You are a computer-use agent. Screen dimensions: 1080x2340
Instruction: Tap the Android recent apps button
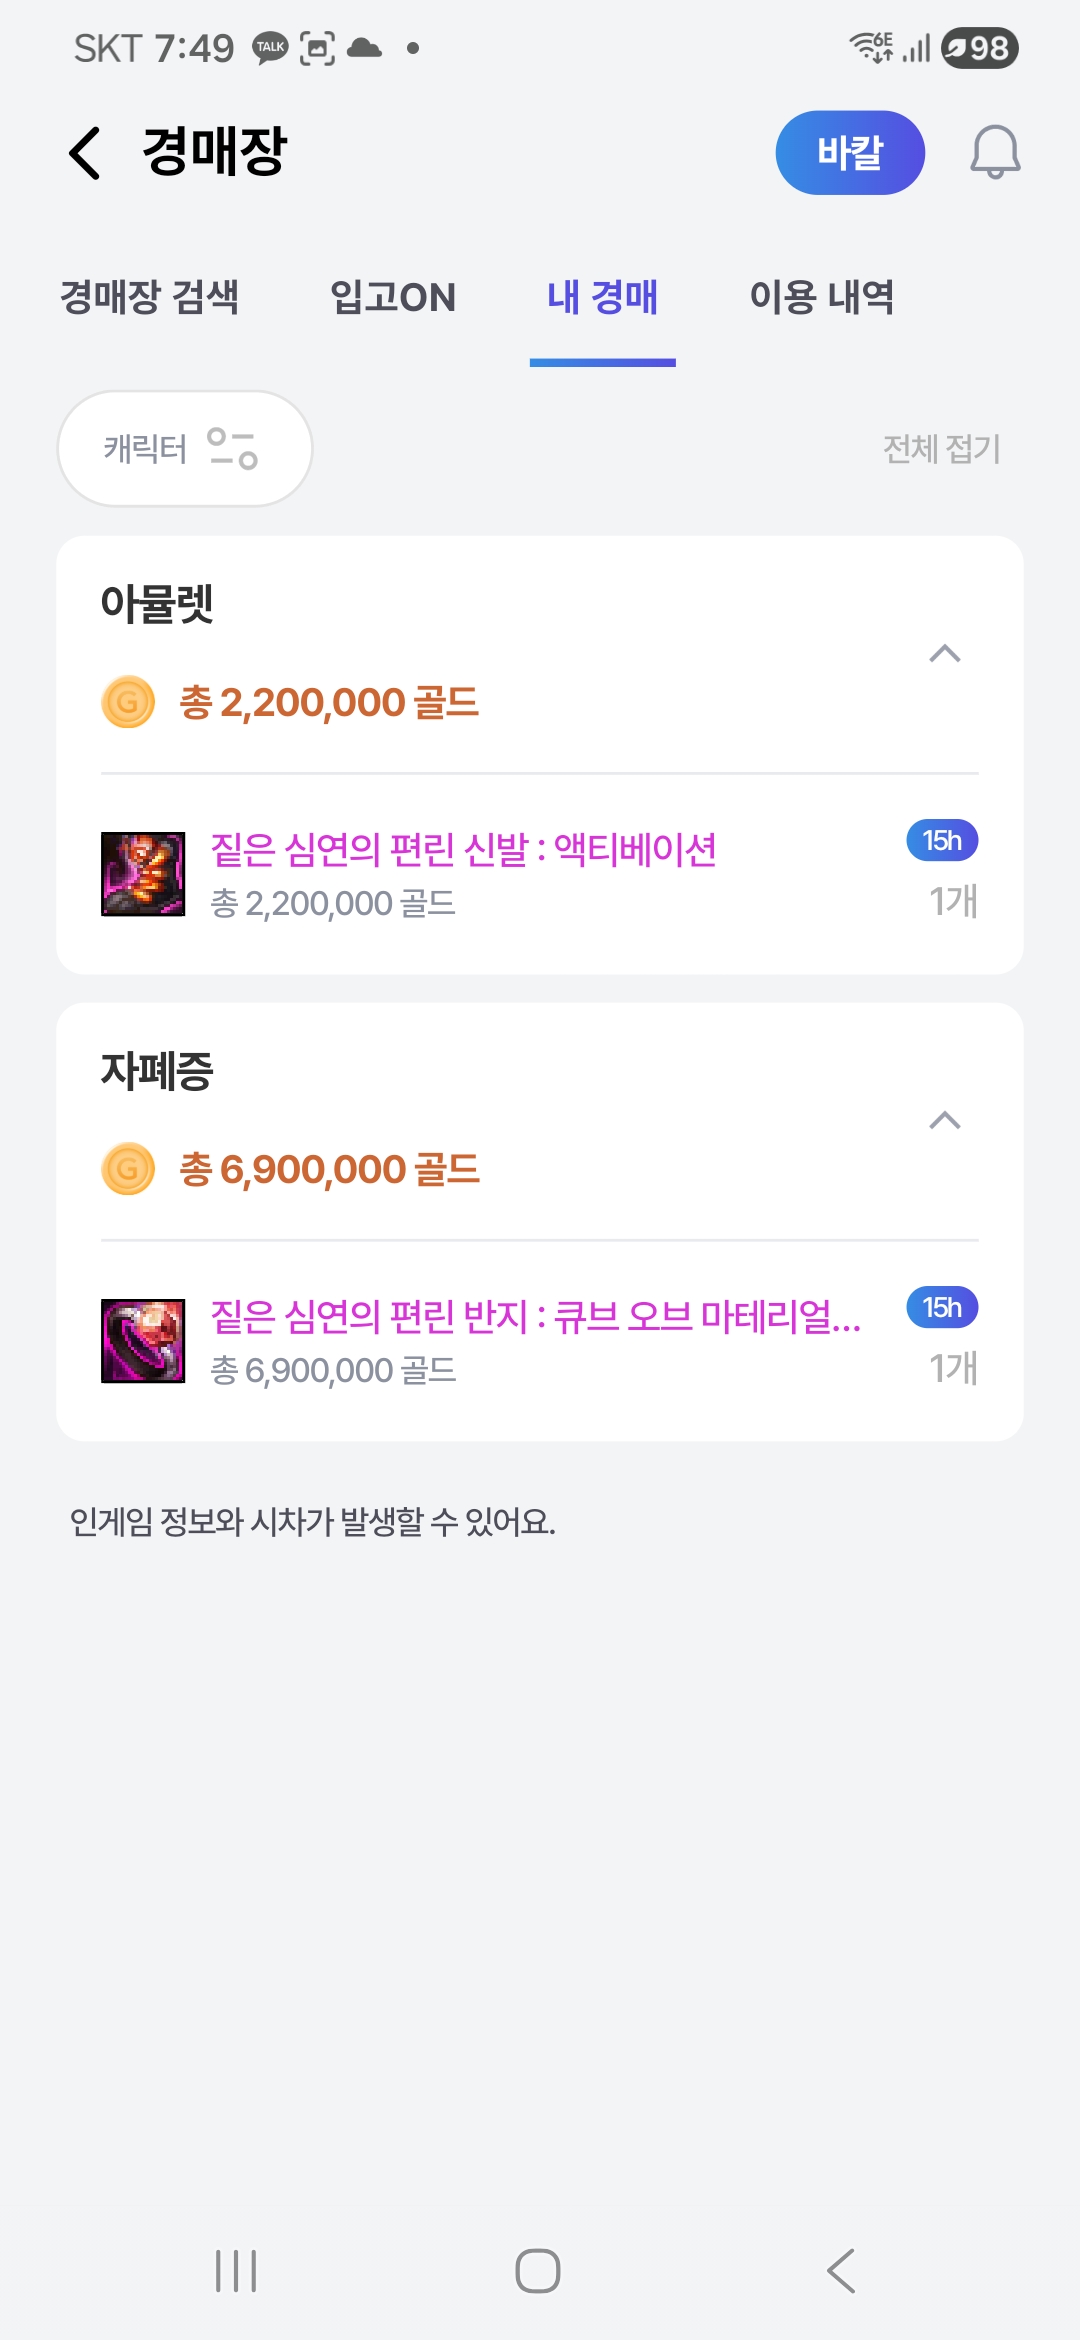pos(236,2271)
